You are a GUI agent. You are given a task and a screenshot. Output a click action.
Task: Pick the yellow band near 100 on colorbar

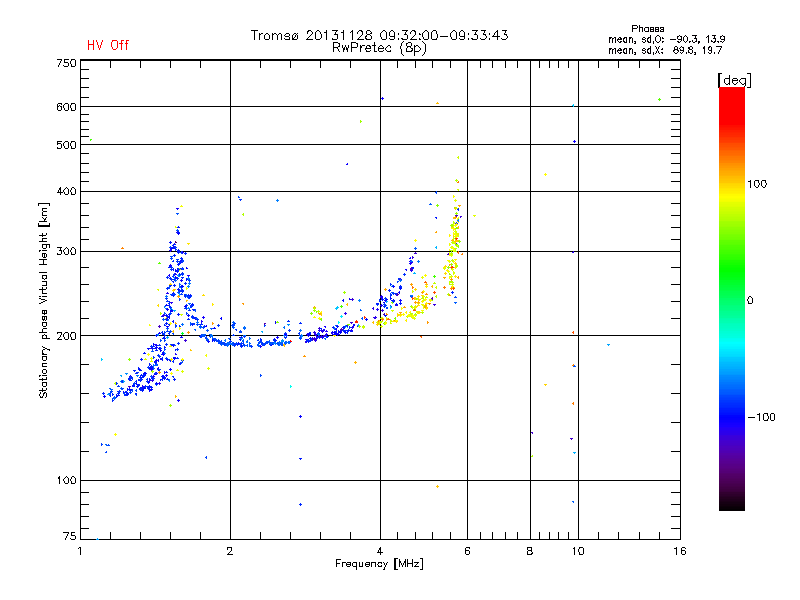pyautogui.click(x=732, y=195)
